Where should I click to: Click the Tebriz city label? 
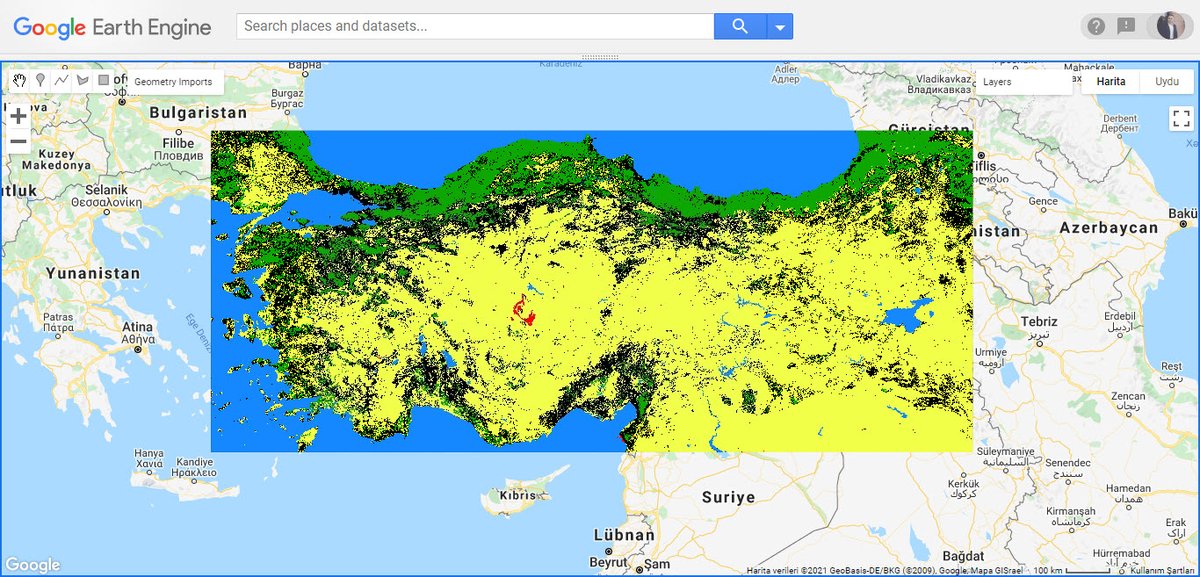[x=1037, y=321]
